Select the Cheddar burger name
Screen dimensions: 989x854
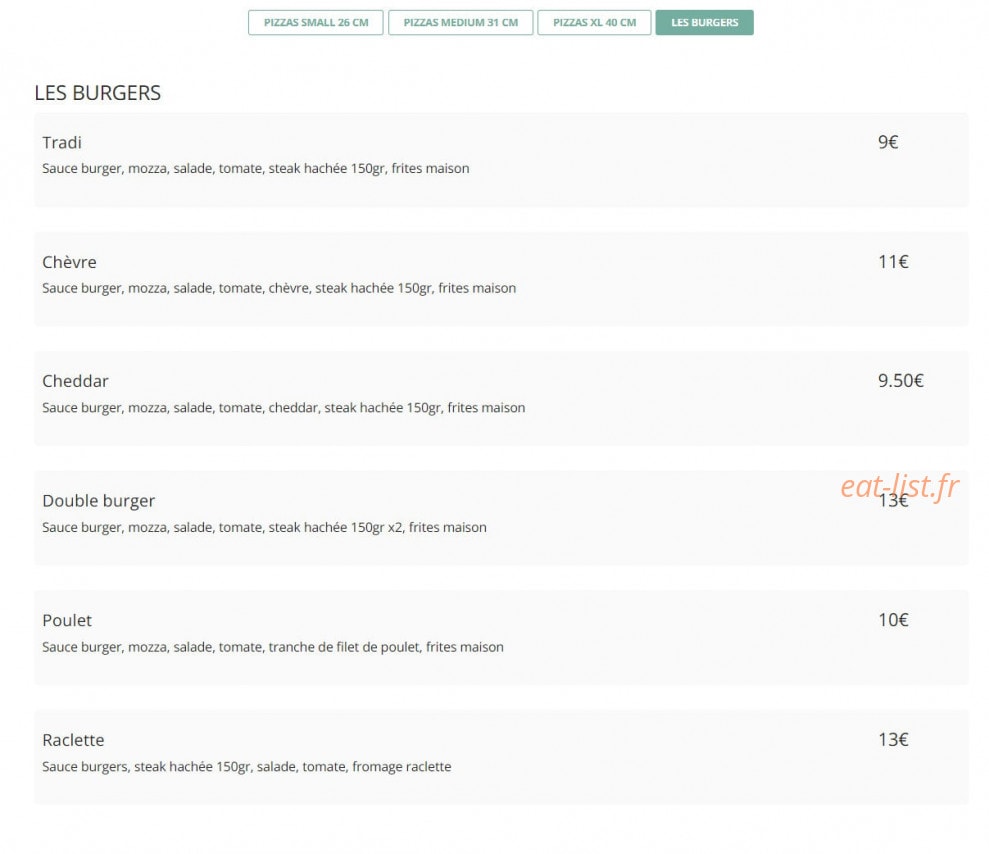[75, 381]
